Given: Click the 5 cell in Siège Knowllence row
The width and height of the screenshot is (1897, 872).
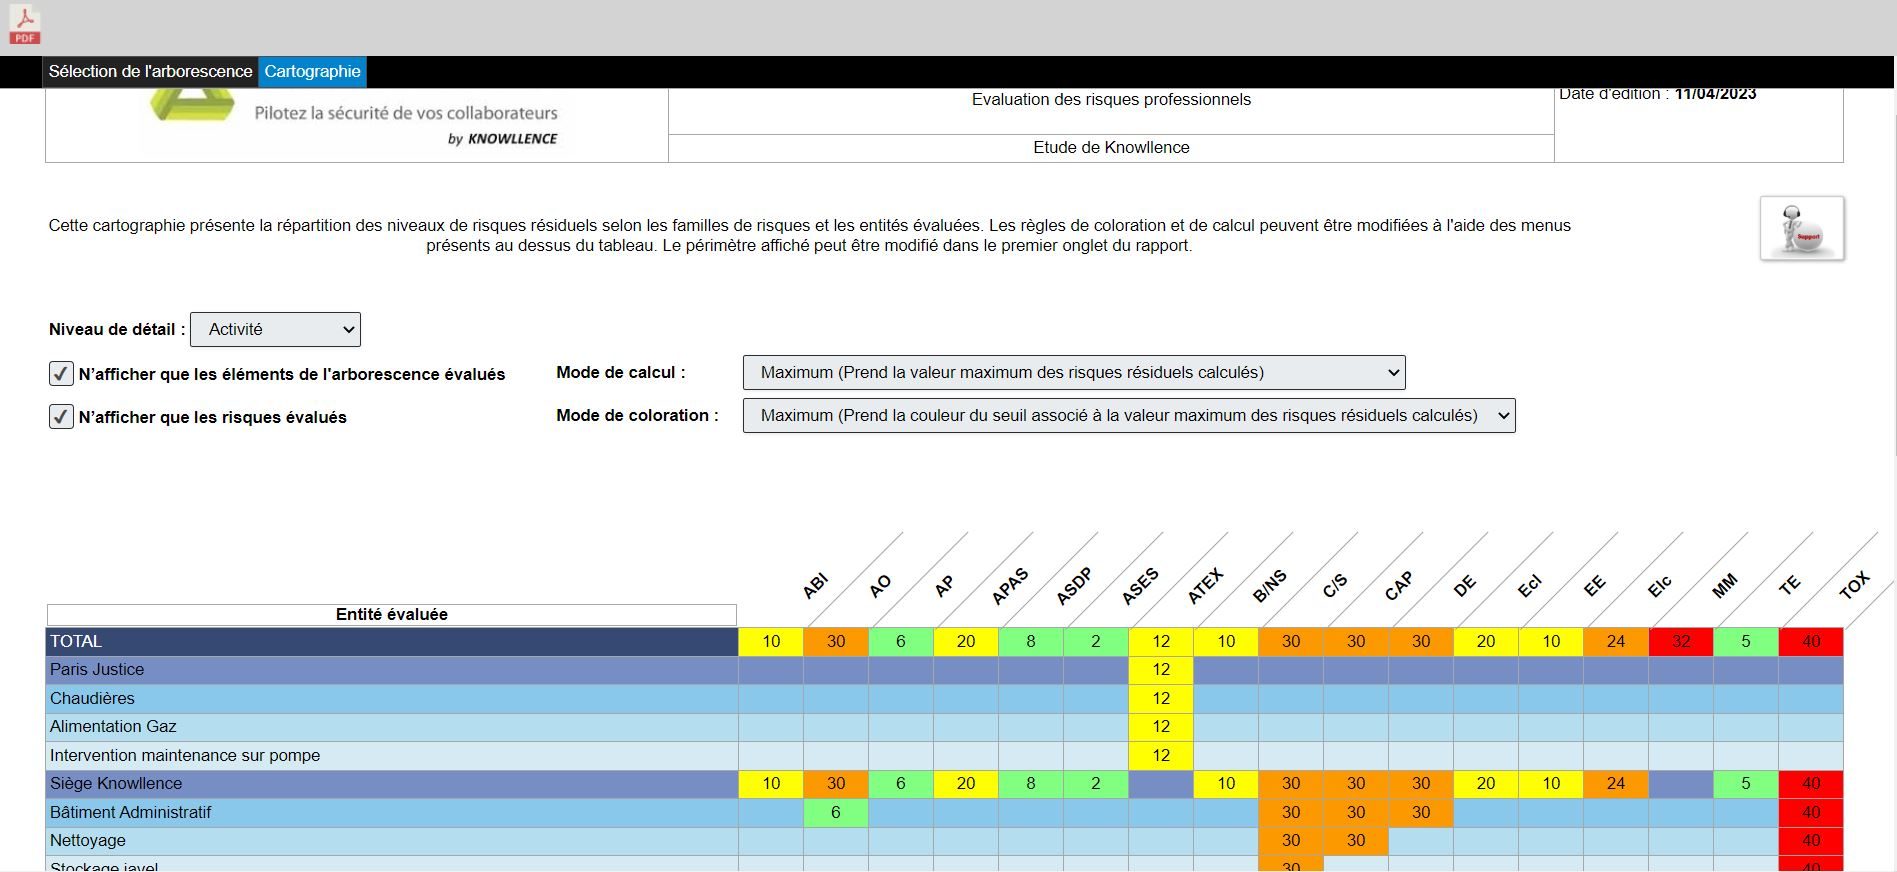Looking at the screenshot, I should (x=1746, y=784).
